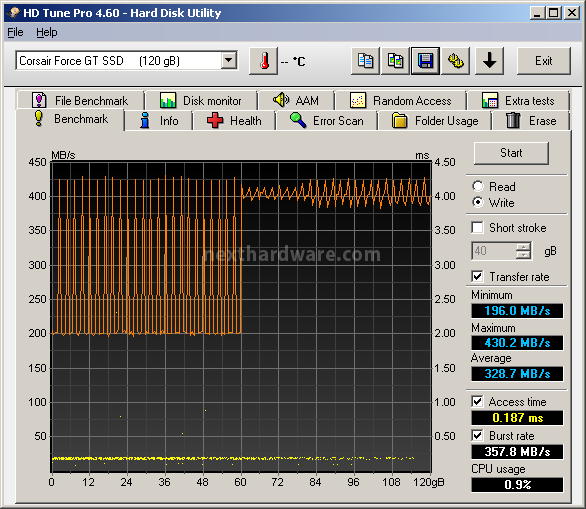
Task: Close the HD Tune Pro window
Action: 572,13
